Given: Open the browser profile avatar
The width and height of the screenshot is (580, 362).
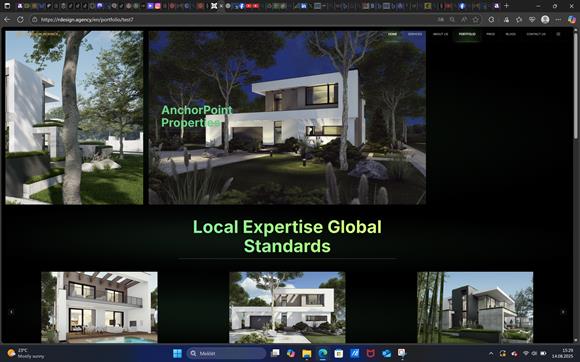Looking at the screenshot, I should [545, 20].
